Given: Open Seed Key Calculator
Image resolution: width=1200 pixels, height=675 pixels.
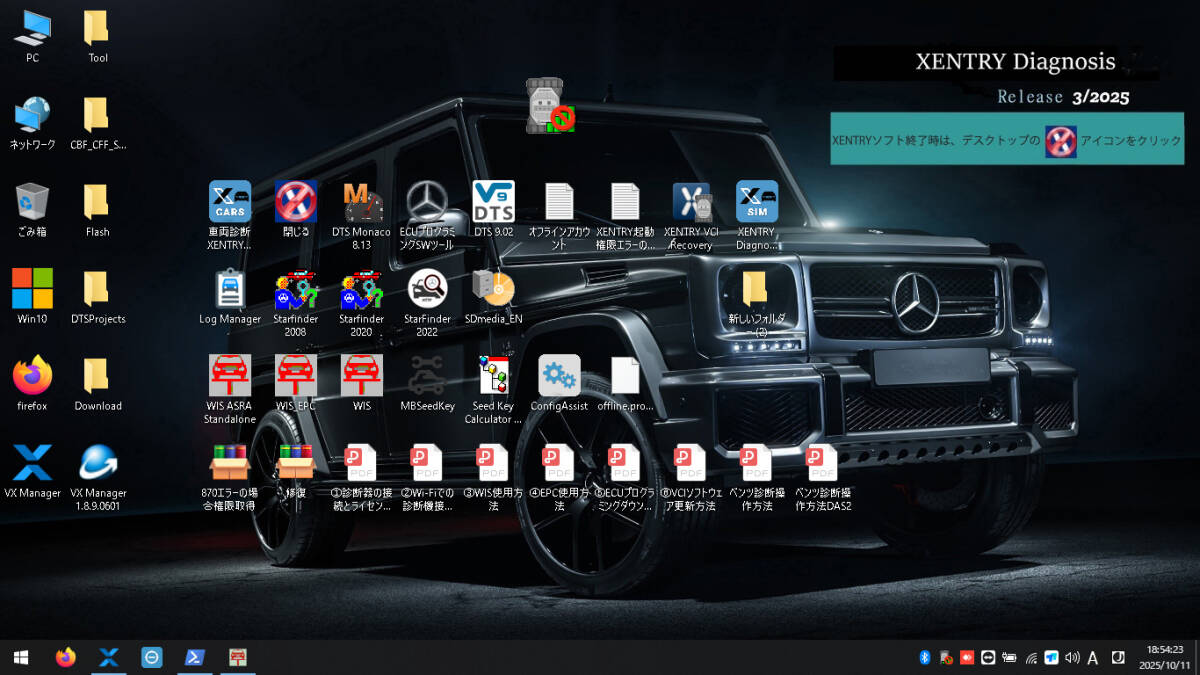Looking at the screenshot, I should click(x=494, y=389).
